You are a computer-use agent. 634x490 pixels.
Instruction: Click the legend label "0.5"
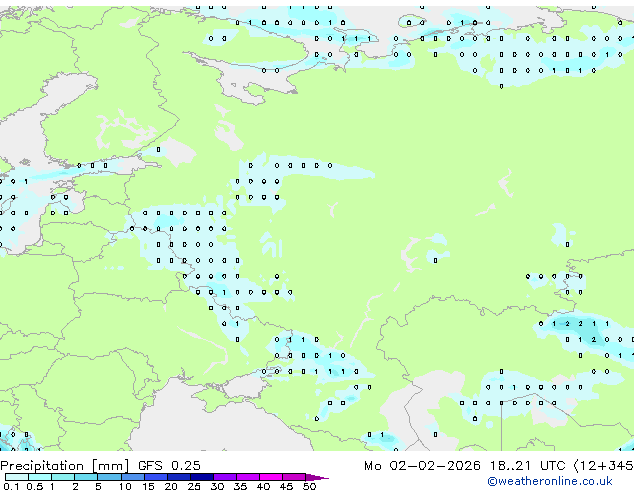click(x=34, y=486)
